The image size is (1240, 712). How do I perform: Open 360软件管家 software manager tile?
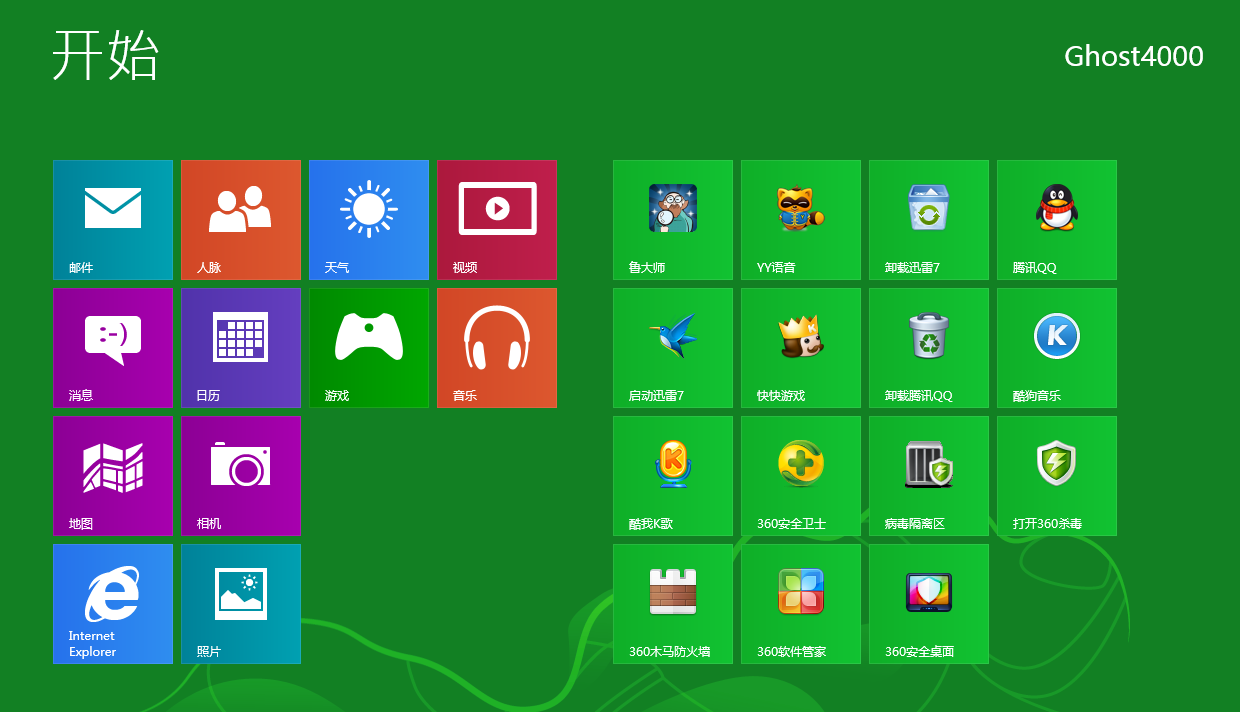pos(801,604)
